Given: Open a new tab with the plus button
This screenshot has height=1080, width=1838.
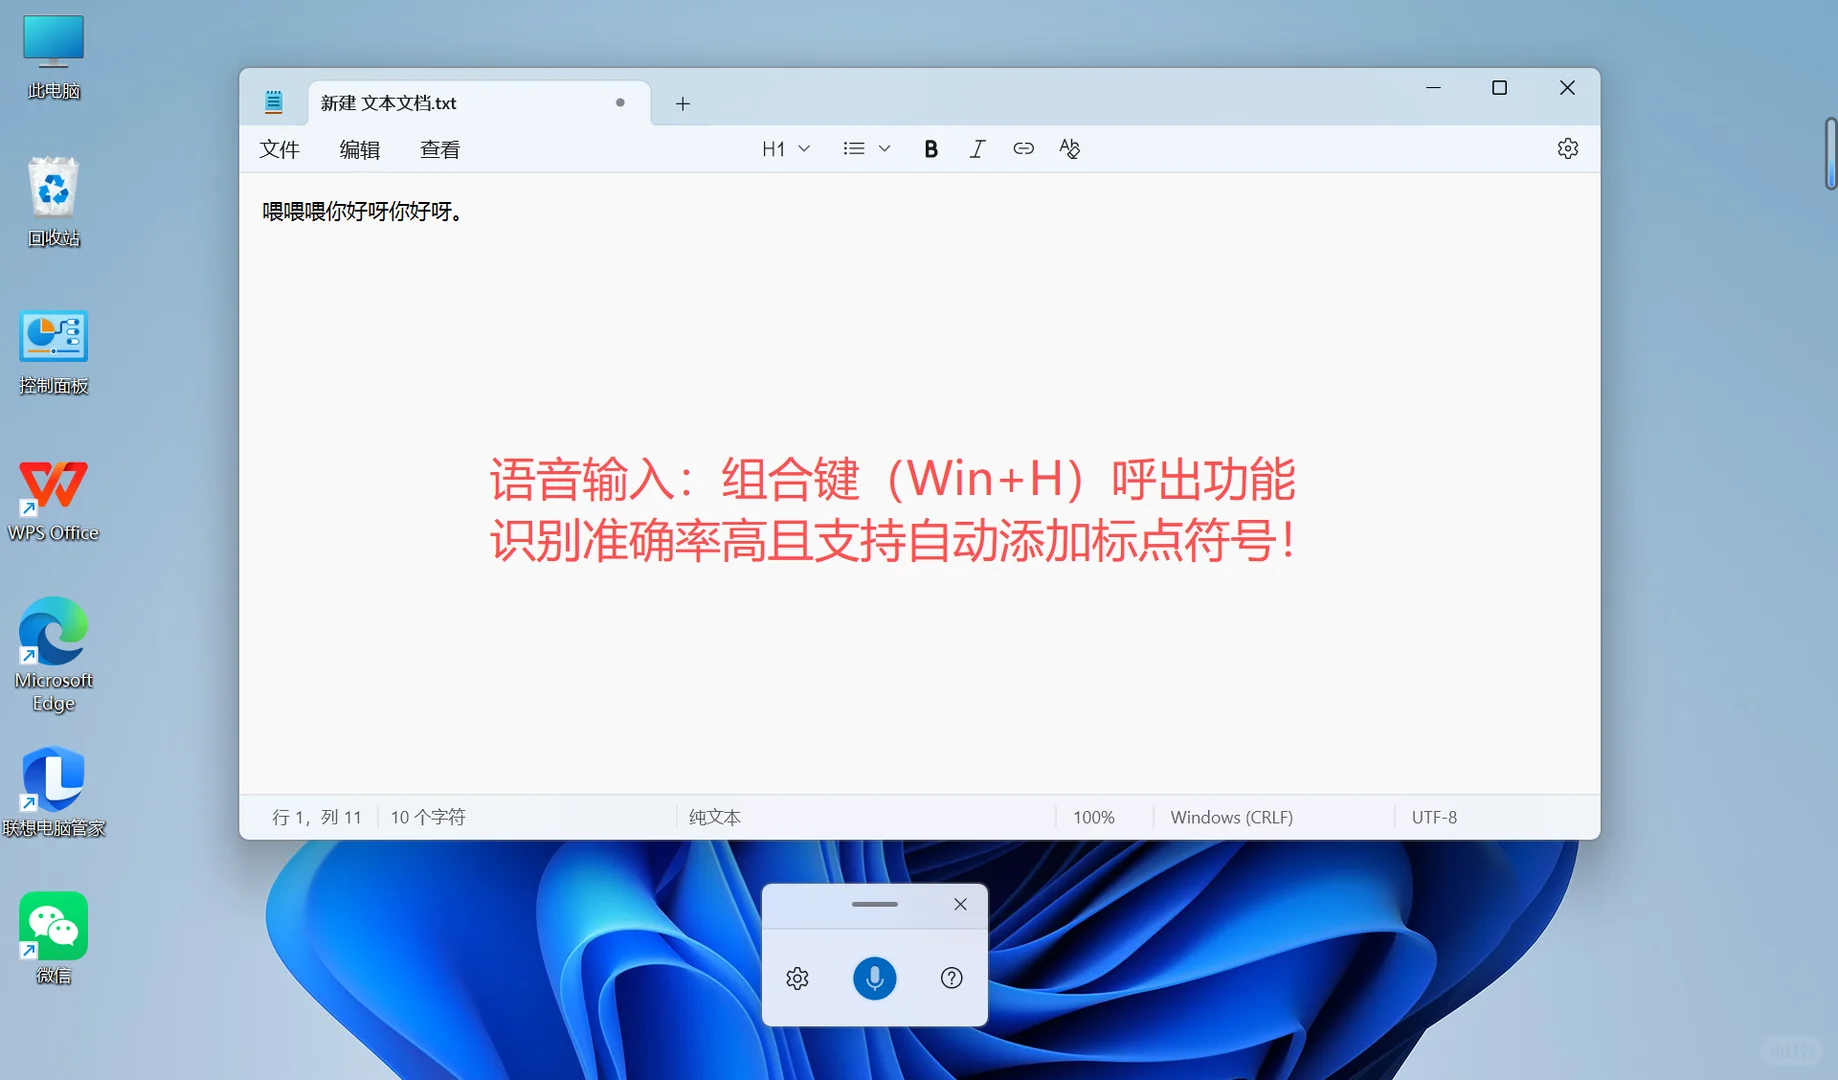Looking at the screenshot, I should 683,103.
